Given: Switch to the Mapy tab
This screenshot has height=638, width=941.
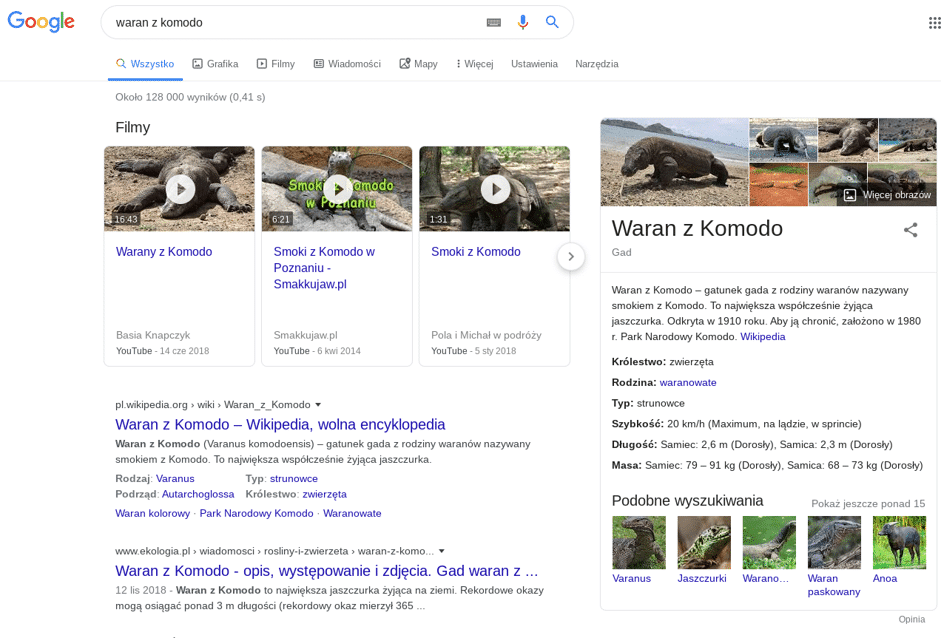Looking at the screenshot, I should pos(419,64).
